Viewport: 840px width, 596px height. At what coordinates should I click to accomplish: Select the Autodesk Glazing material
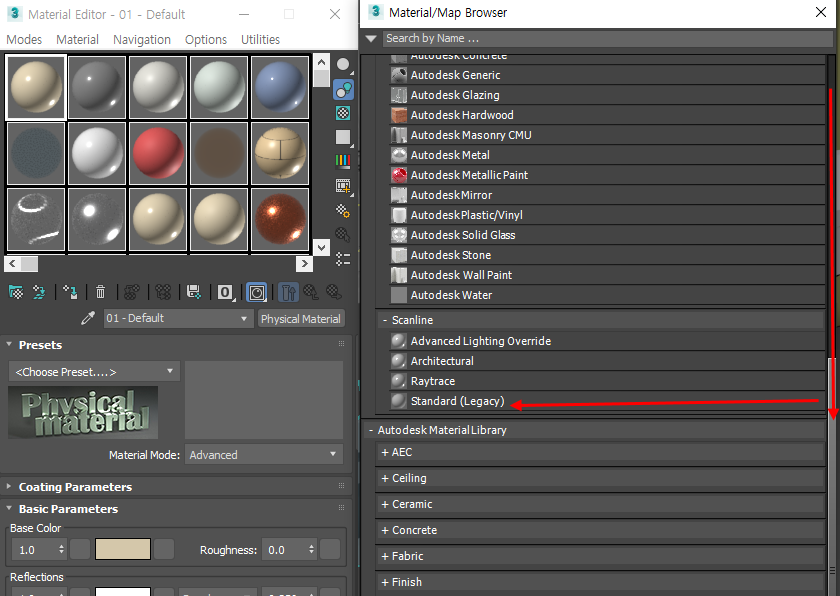click(x=608, y=95)
